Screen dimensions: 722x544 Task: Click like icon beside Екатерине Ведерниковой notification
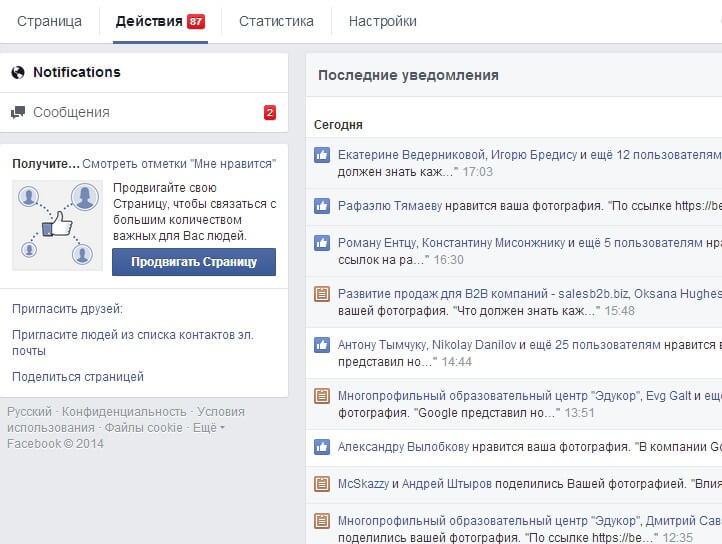(x=322, y=155)
